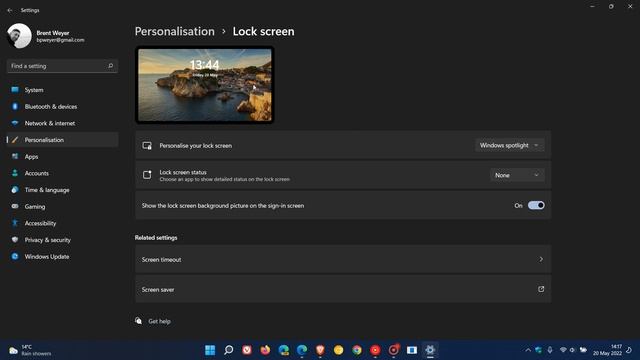Click the Wi-Fi icon in system tray
Screen dimensions: 640x360
(563, 350)
